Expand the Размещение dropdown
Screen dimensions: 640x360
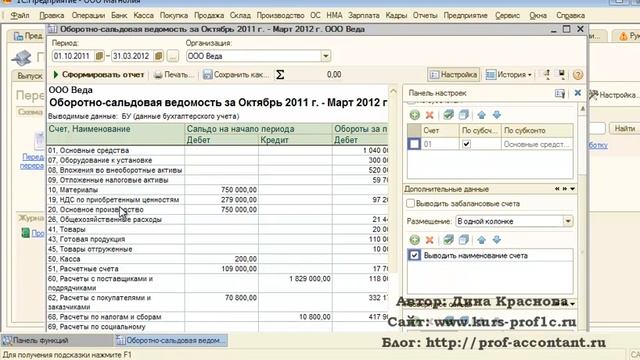[x=568, y=221]
